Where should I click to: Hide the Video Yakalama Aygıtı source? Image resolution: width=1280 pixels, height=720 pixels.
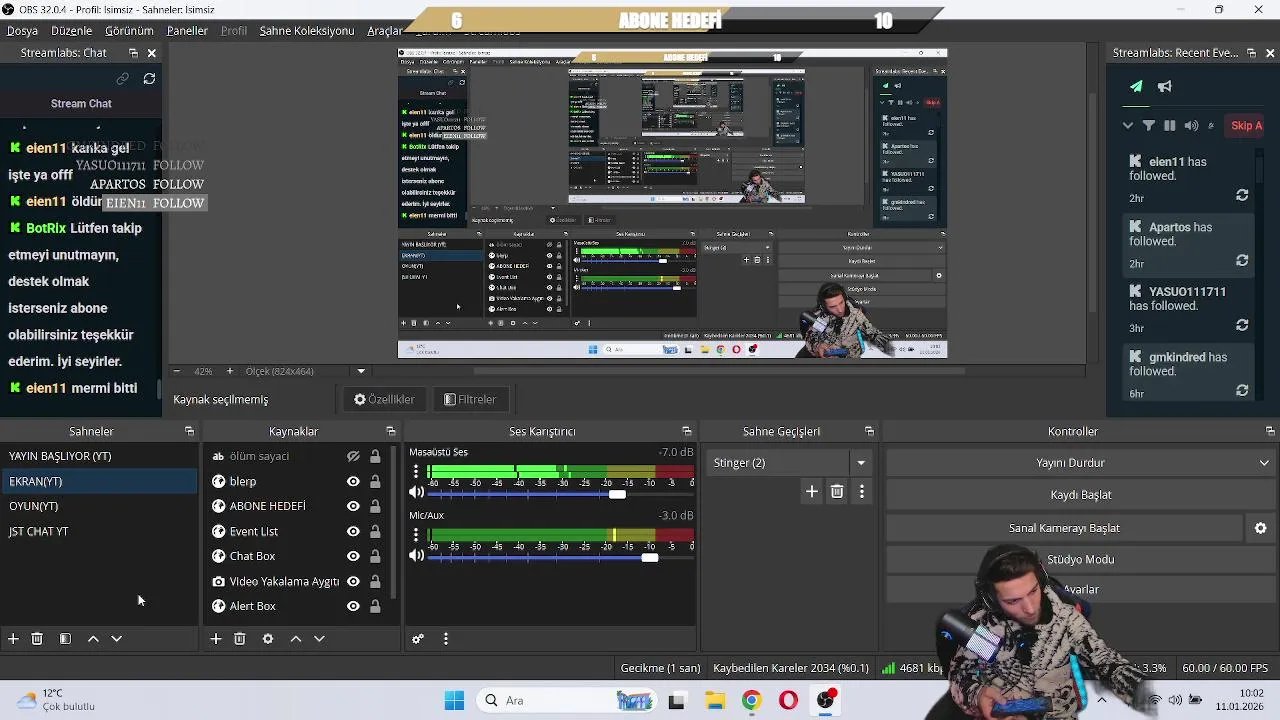click(353, 581)
